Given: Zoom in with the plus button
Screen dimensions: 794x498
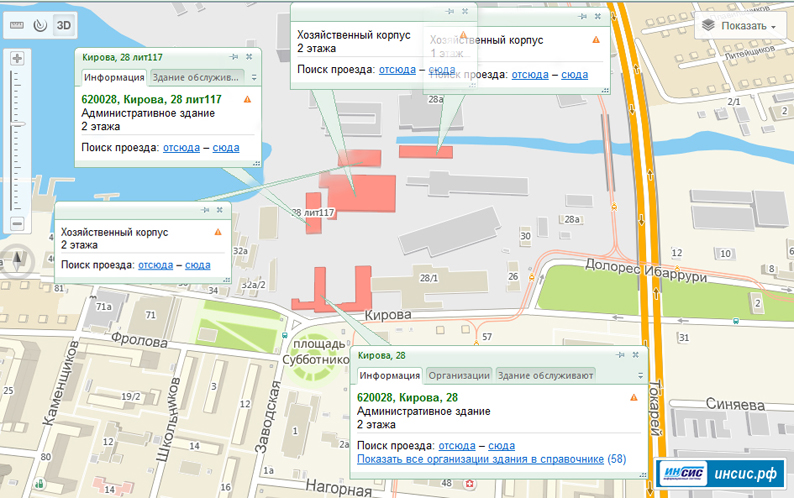Looking at the screenshot, I should coord(17,58).
